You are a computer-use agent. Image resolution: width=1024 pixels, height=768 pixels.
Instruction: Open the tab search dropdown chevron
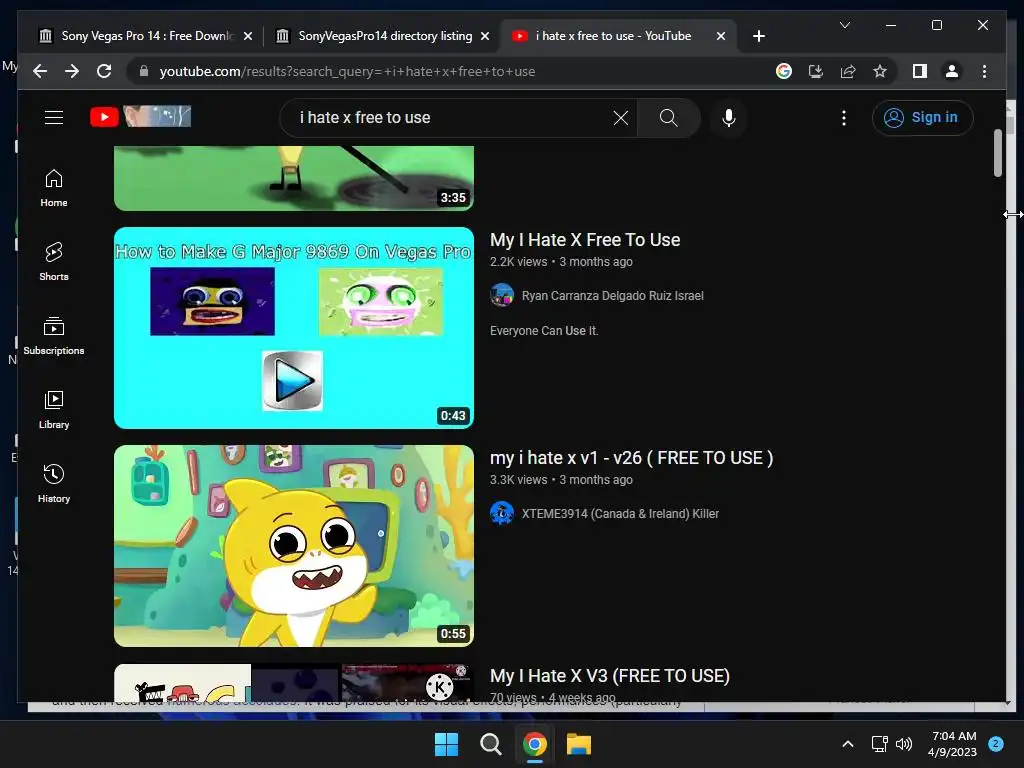[x=844, y=25]
